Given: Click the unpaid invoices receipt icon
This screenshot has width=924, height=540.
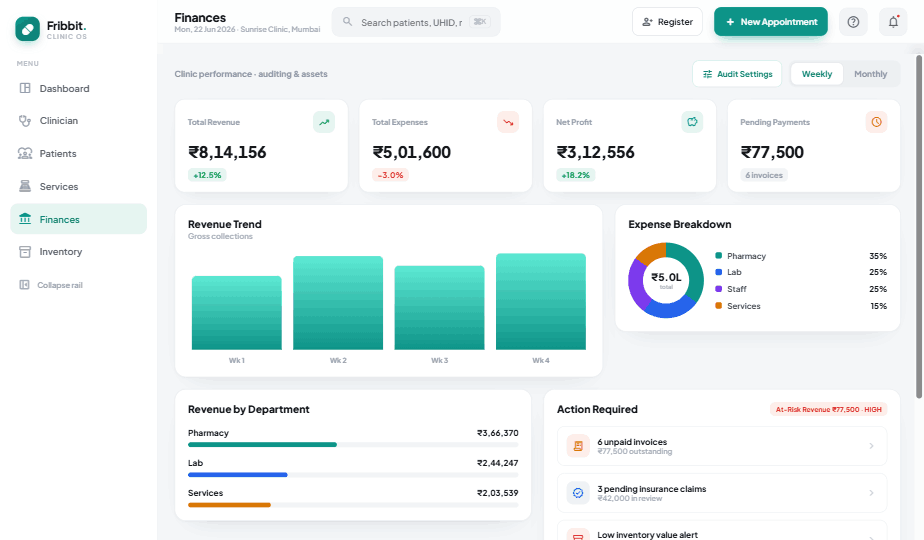Looking at the screenshot, I should point(578,446).
